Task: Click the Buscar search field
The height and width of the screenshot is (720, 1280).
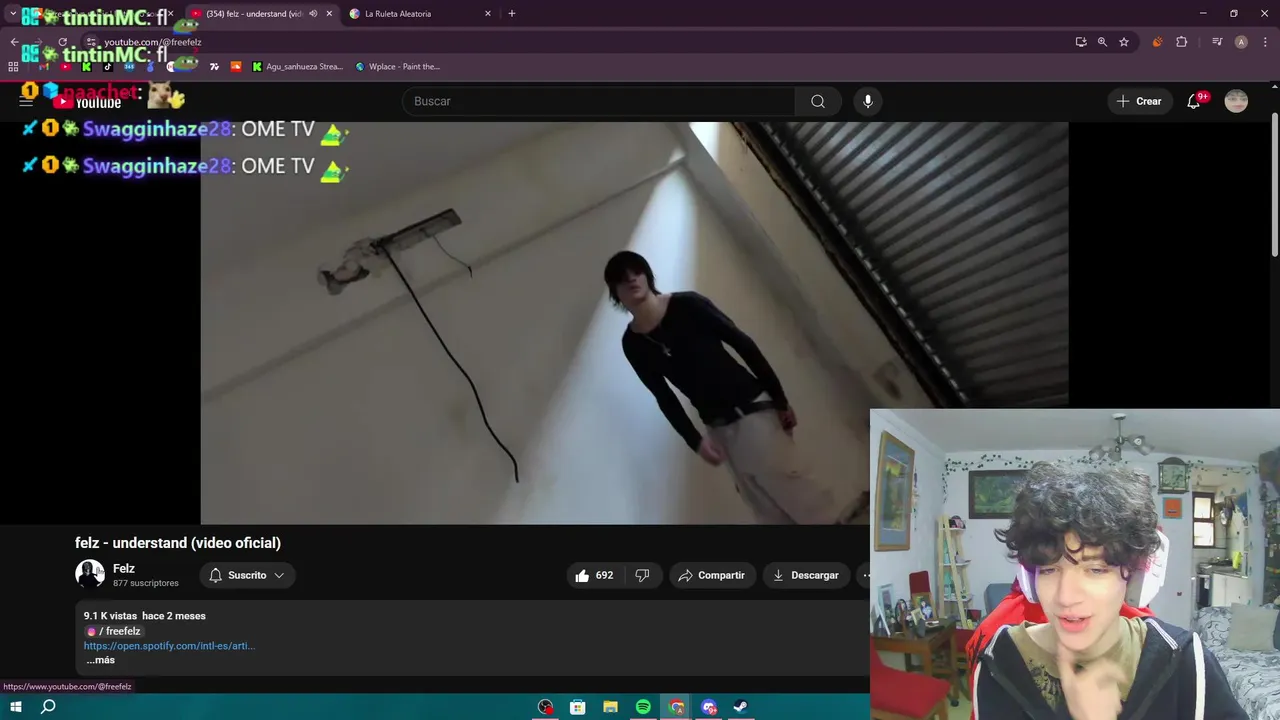Action: pos(598,101)
